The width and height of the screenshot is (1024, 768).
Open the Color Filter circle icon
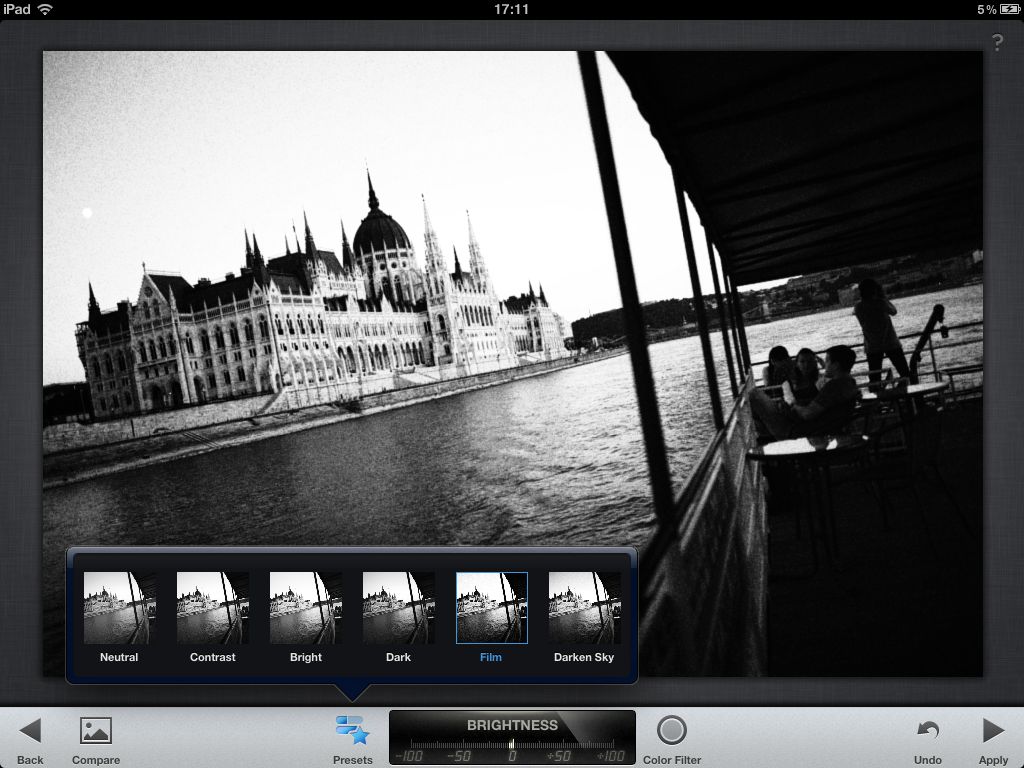(x=671, y=731)
